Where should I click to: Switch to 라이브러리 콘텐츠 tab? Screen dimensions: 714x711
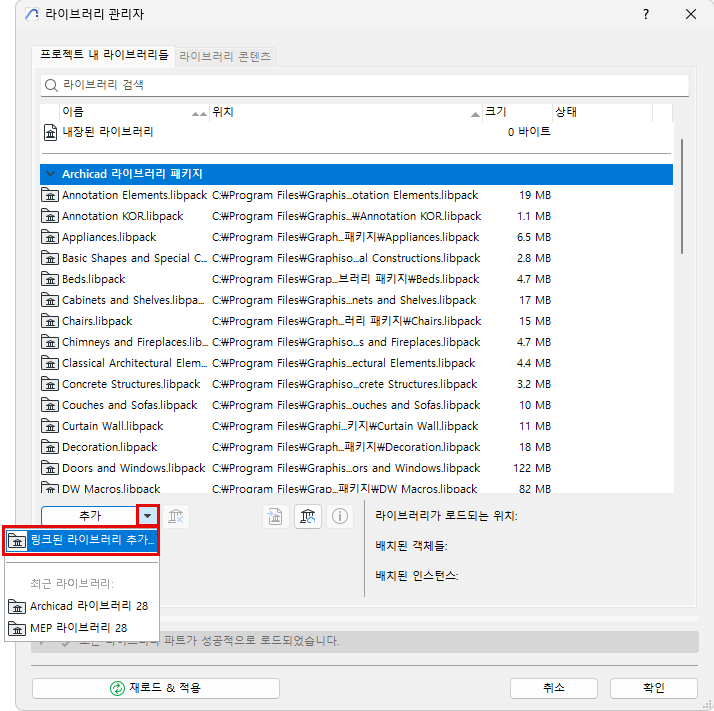[x=225, y=56]
